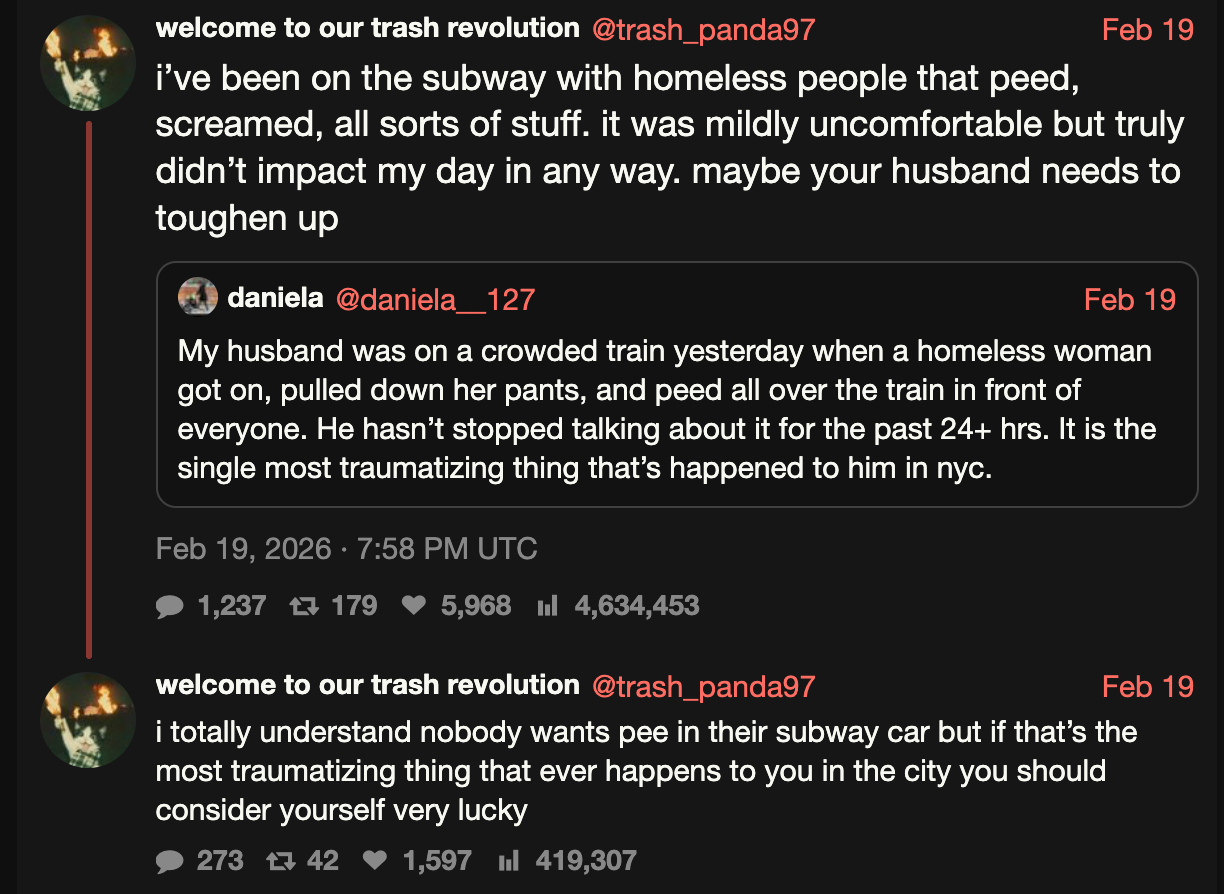Viewport: 1224px width, 894px height.
Task: Click the second tweet's Feb 19 date
Action: pos(1147,686)
